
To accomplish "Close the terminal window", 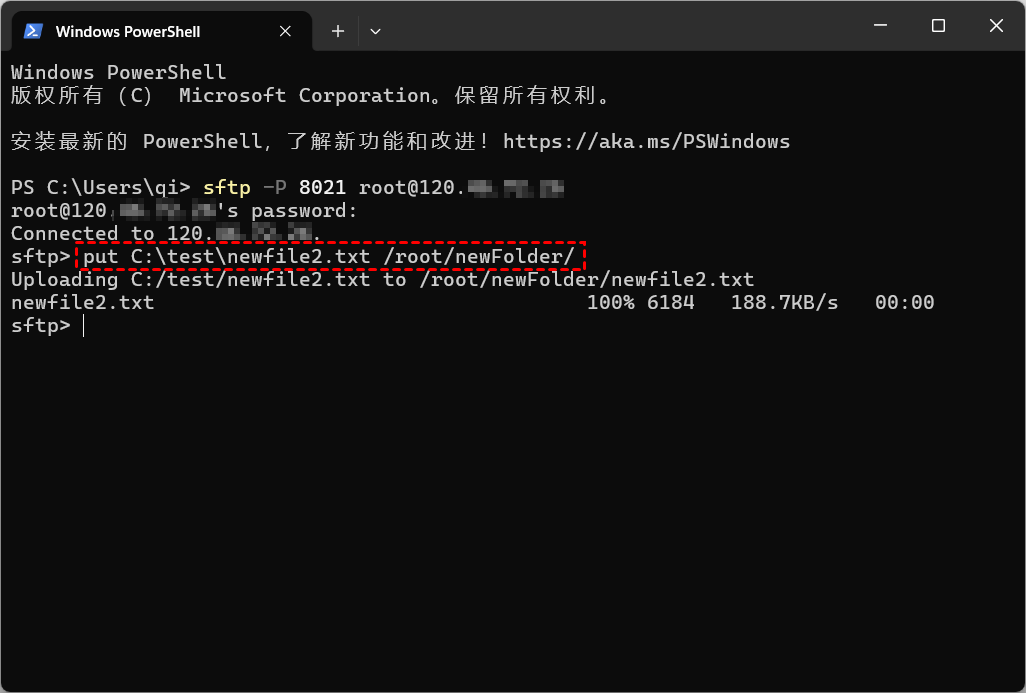I will click(996, 26).
